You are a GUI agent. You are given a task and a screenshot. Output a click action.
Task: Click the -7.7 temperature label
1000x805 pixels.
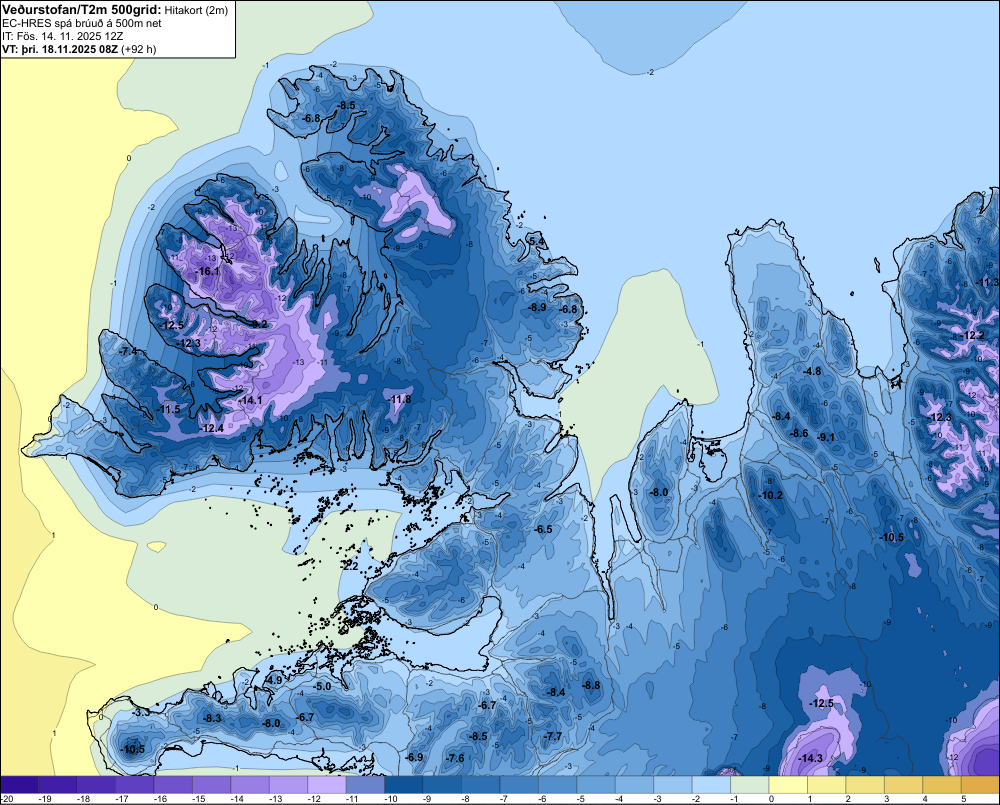pos(553,736)
